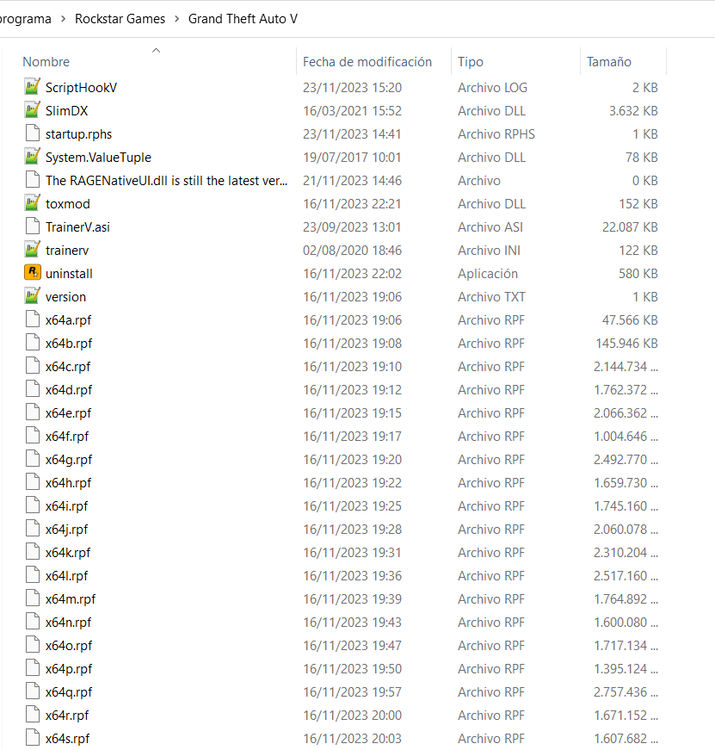Click the date 23/11/2023 15:20
Viewport: 715px width, 750px height.
(x=352, y=88)
